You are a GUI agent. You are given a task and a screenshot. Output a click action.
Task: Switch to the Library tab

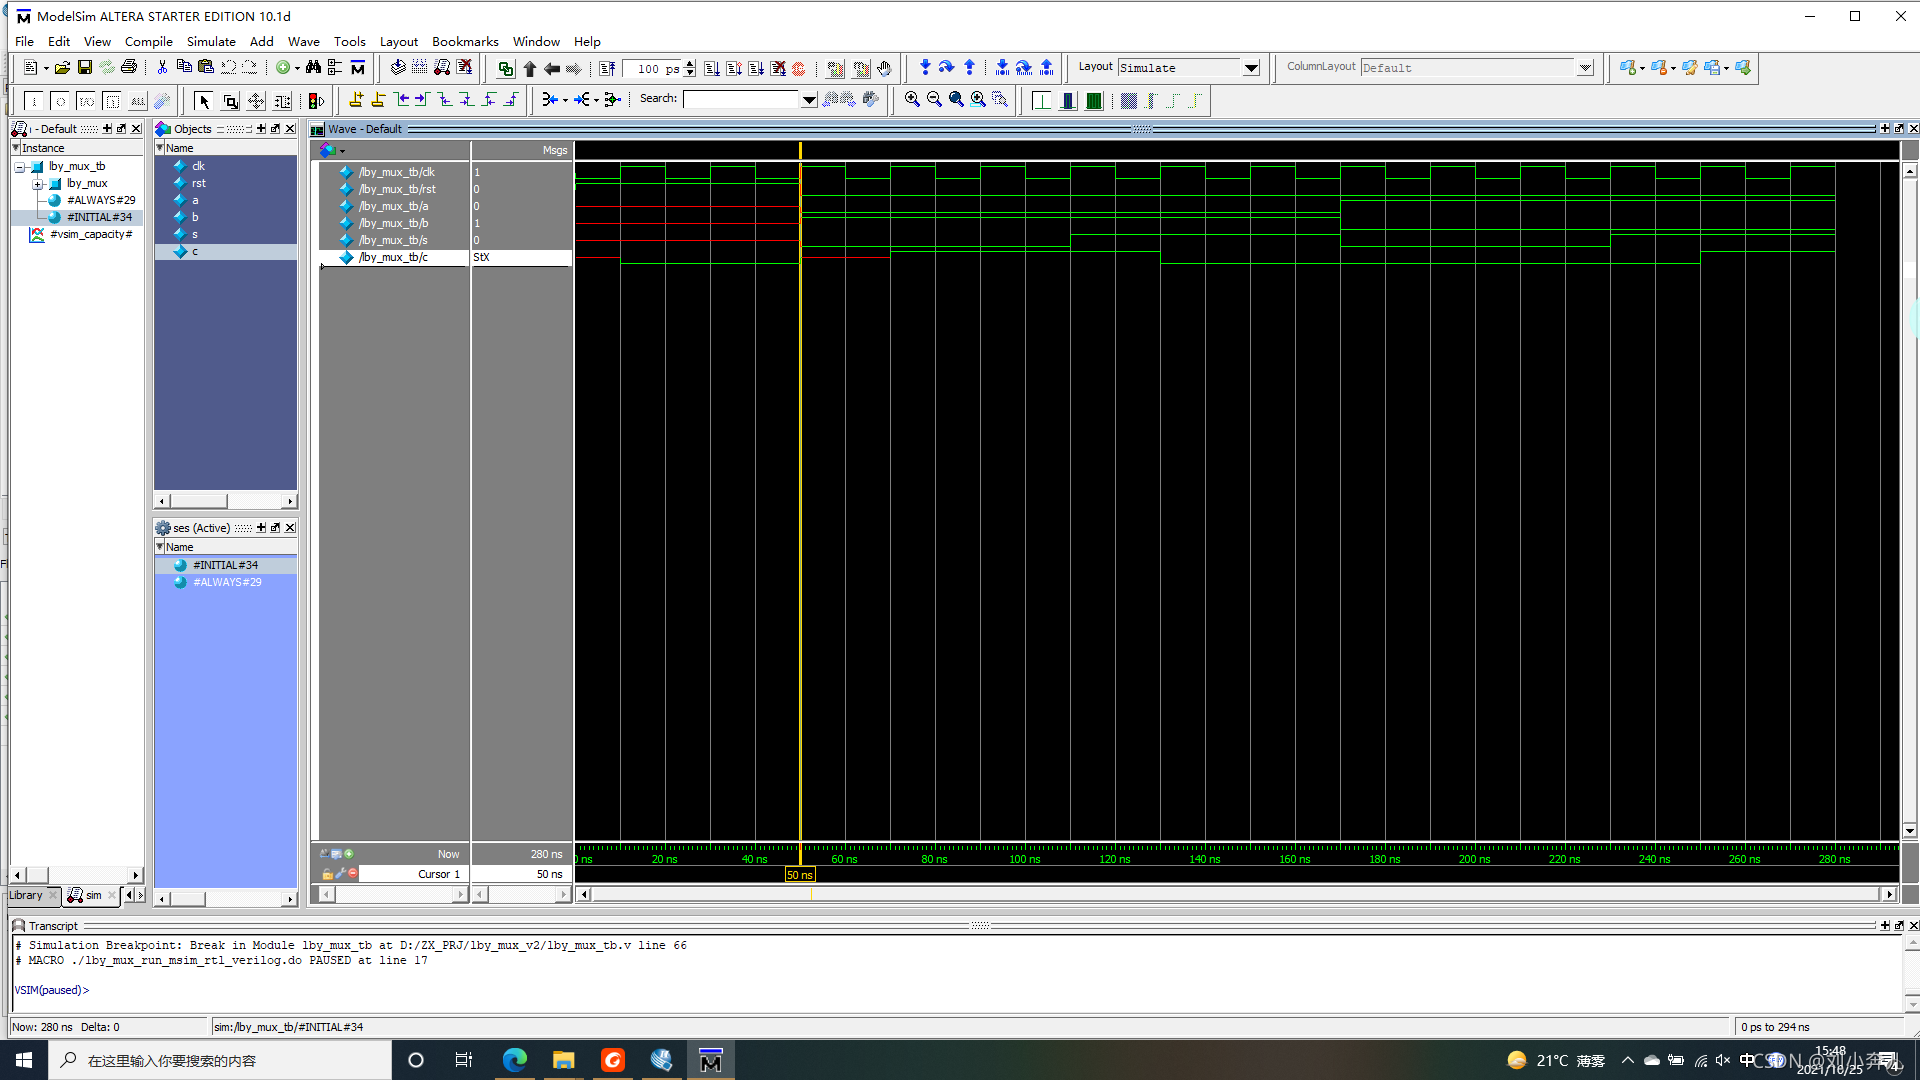27,895
